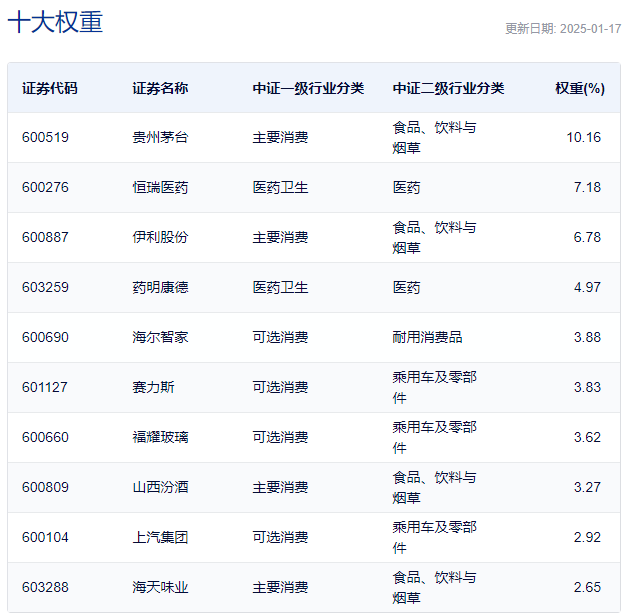Click weight value 3.62
The image size is (626, 616).
point(587,437)
